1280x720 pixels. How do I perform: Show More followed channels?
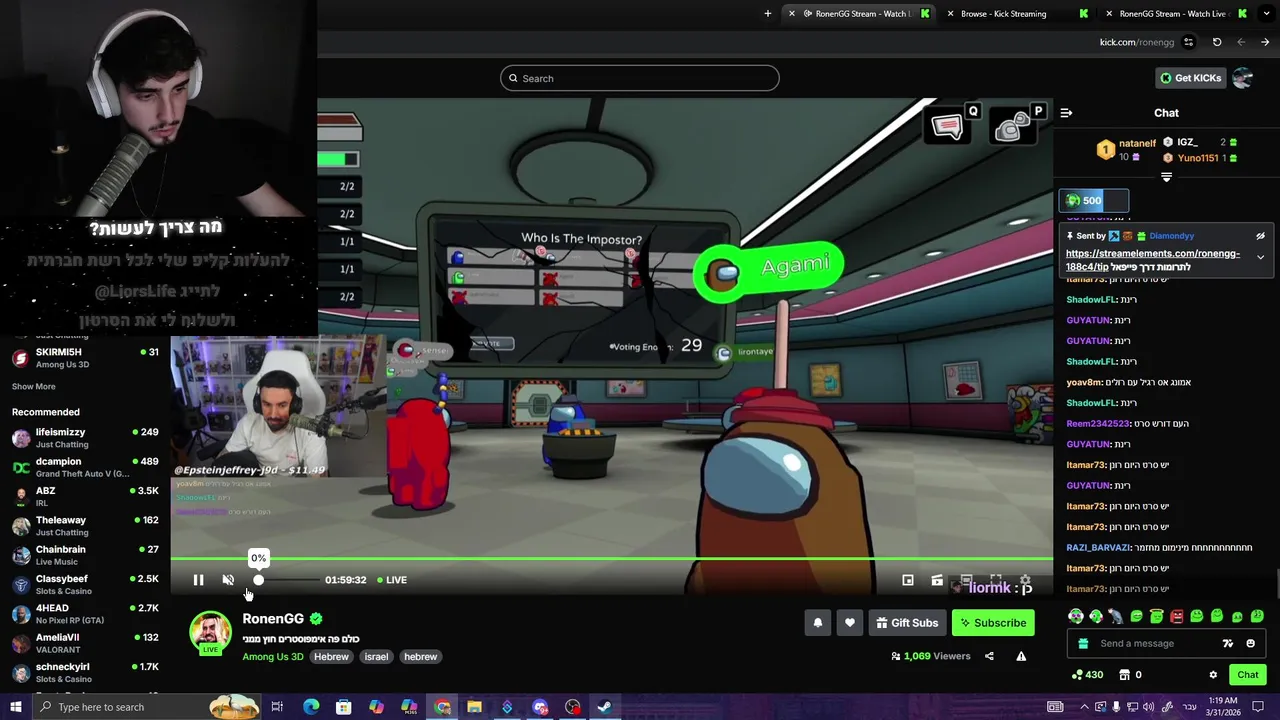pos(34,386)
